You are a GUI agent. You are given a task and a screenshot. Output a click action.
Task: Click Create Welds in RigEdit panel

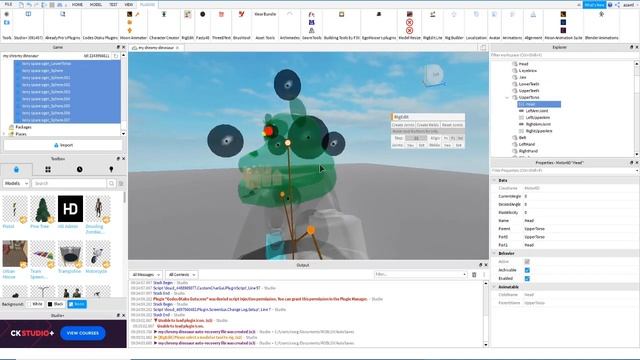click(427, 125)
